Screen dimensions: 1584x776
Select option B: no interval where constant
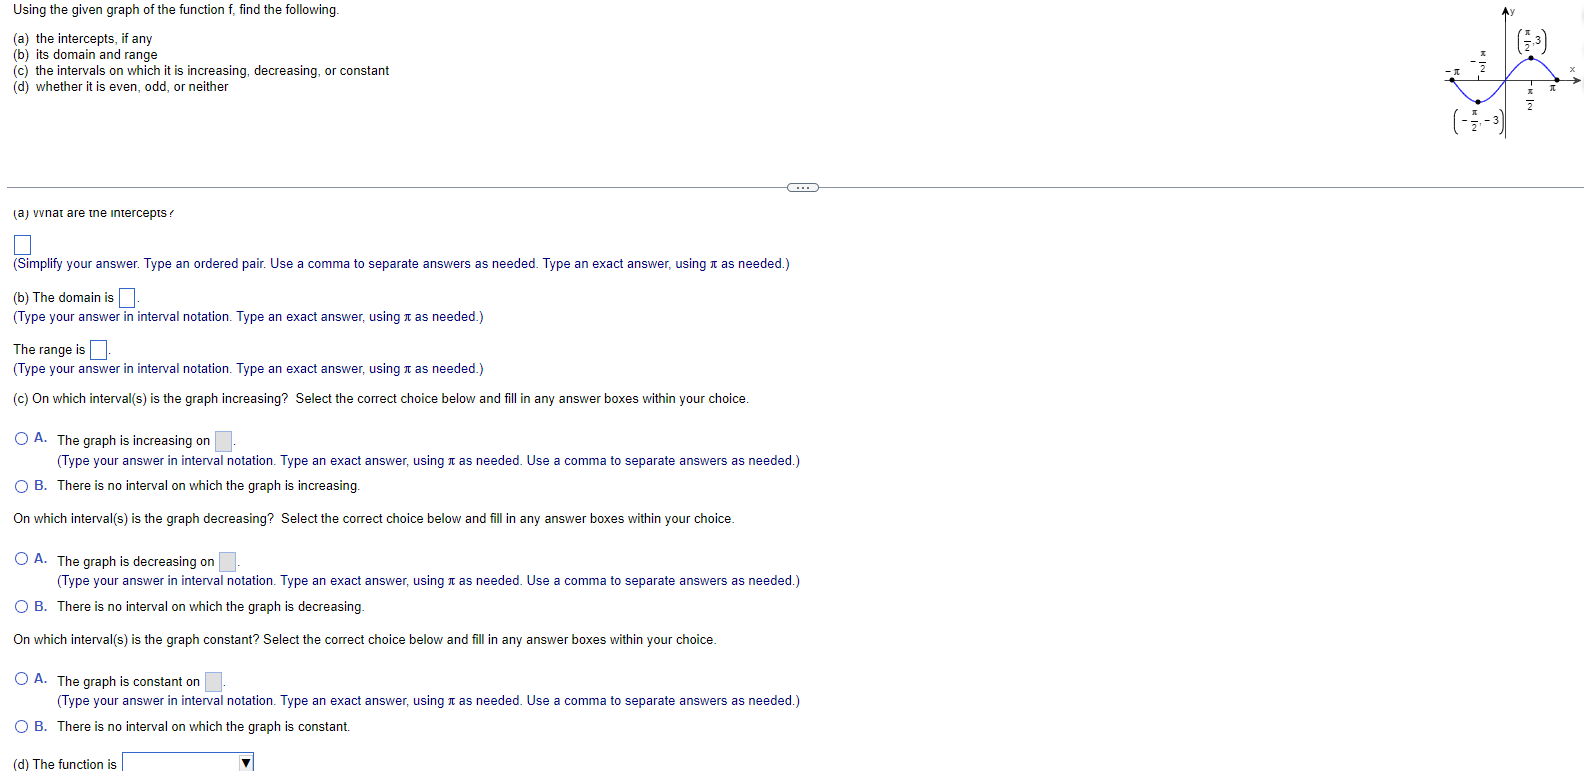click(x=22, y=727)
